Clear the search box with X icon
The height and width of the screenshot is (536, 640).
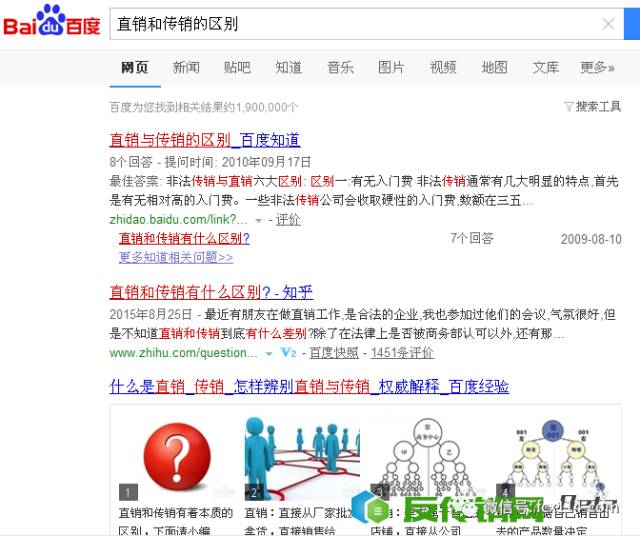609,24
